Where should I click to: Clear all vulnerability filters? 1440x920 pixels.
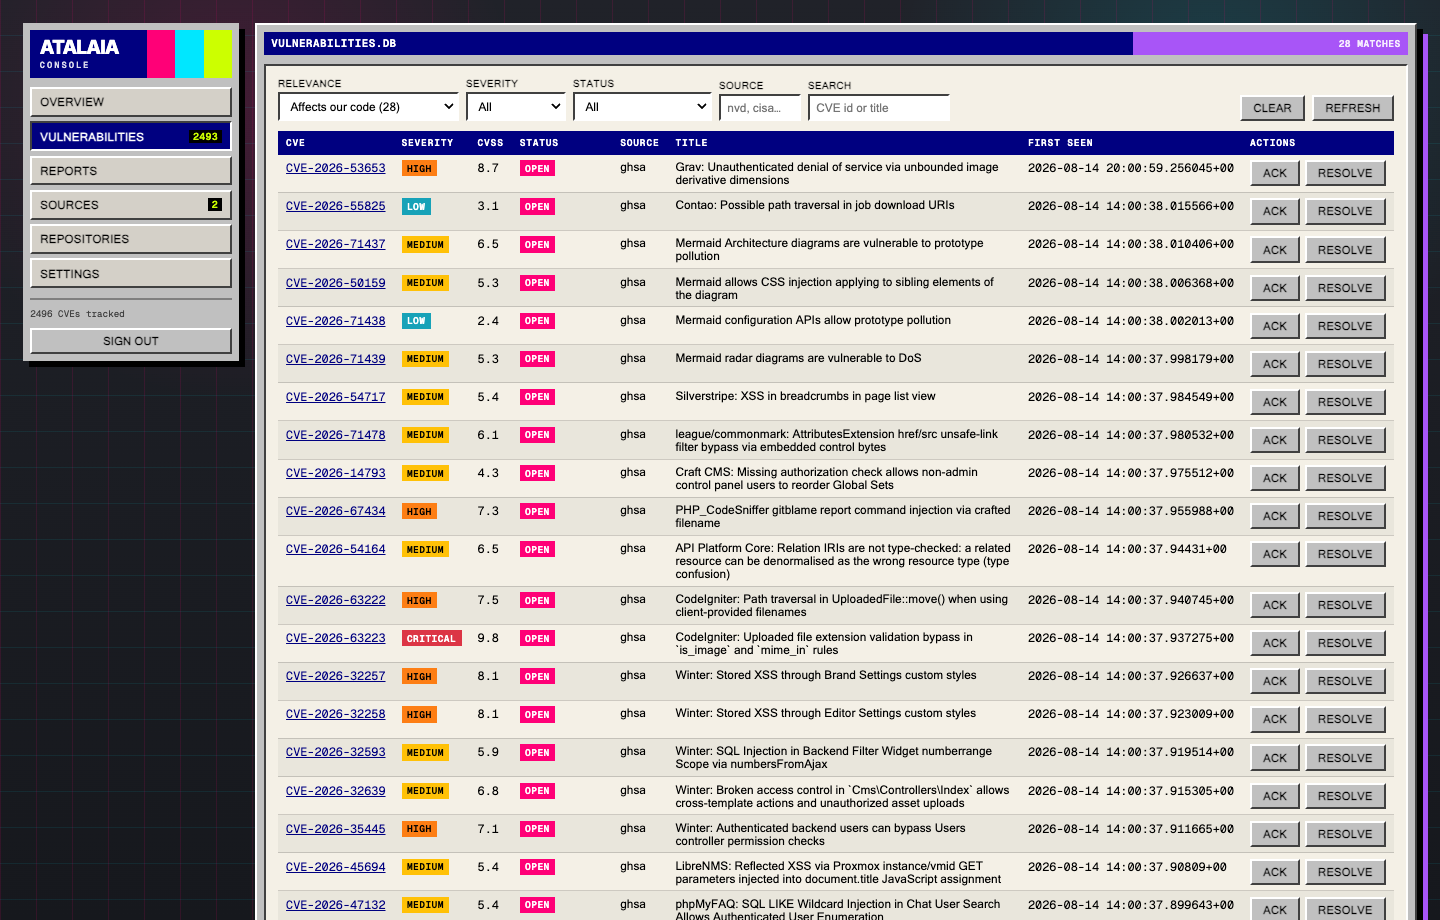[x=1272, y=108]
